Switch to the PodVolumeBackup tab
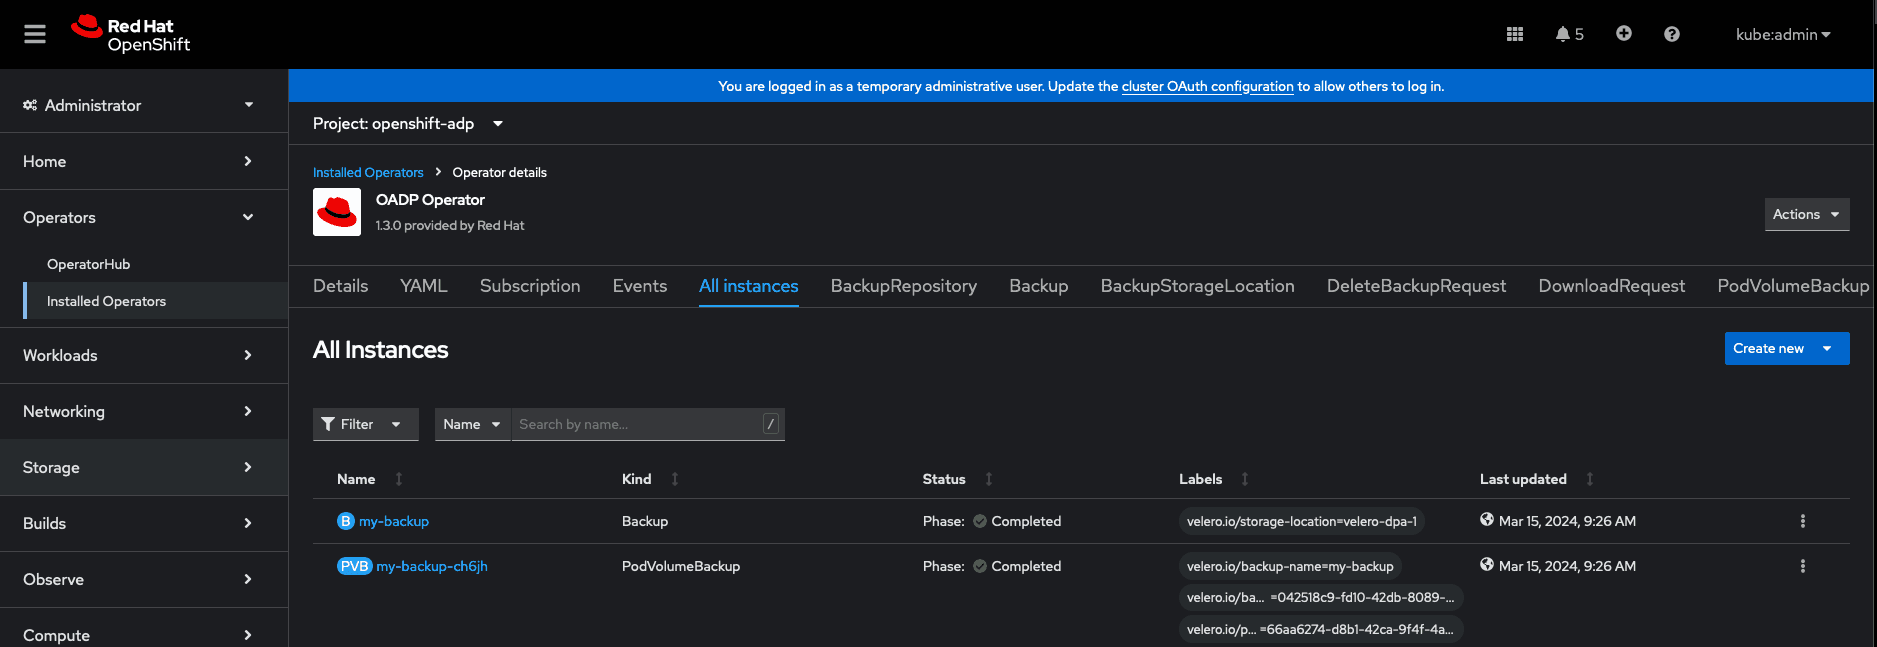 click(1793, 286)
